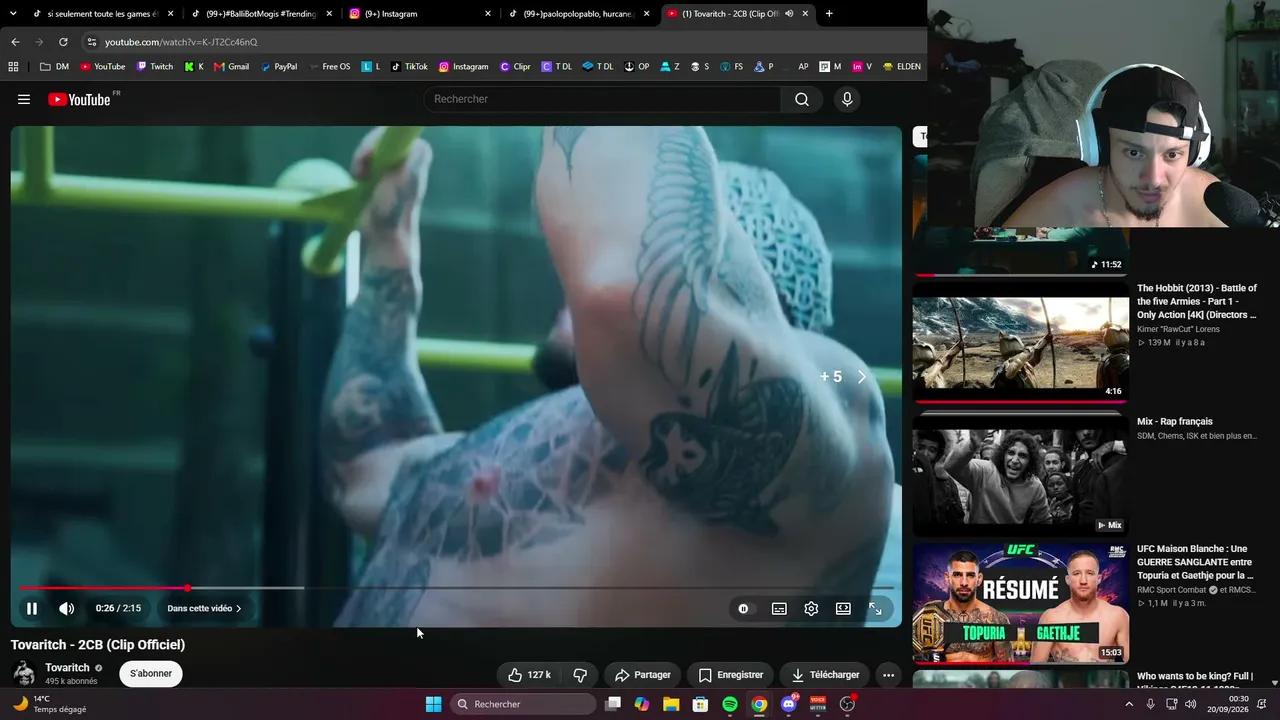Image resolution: width=1280 pixels, height=720 pixels.
Task: Switch to the (9+) Instagram tab
Action: point(420,13)
